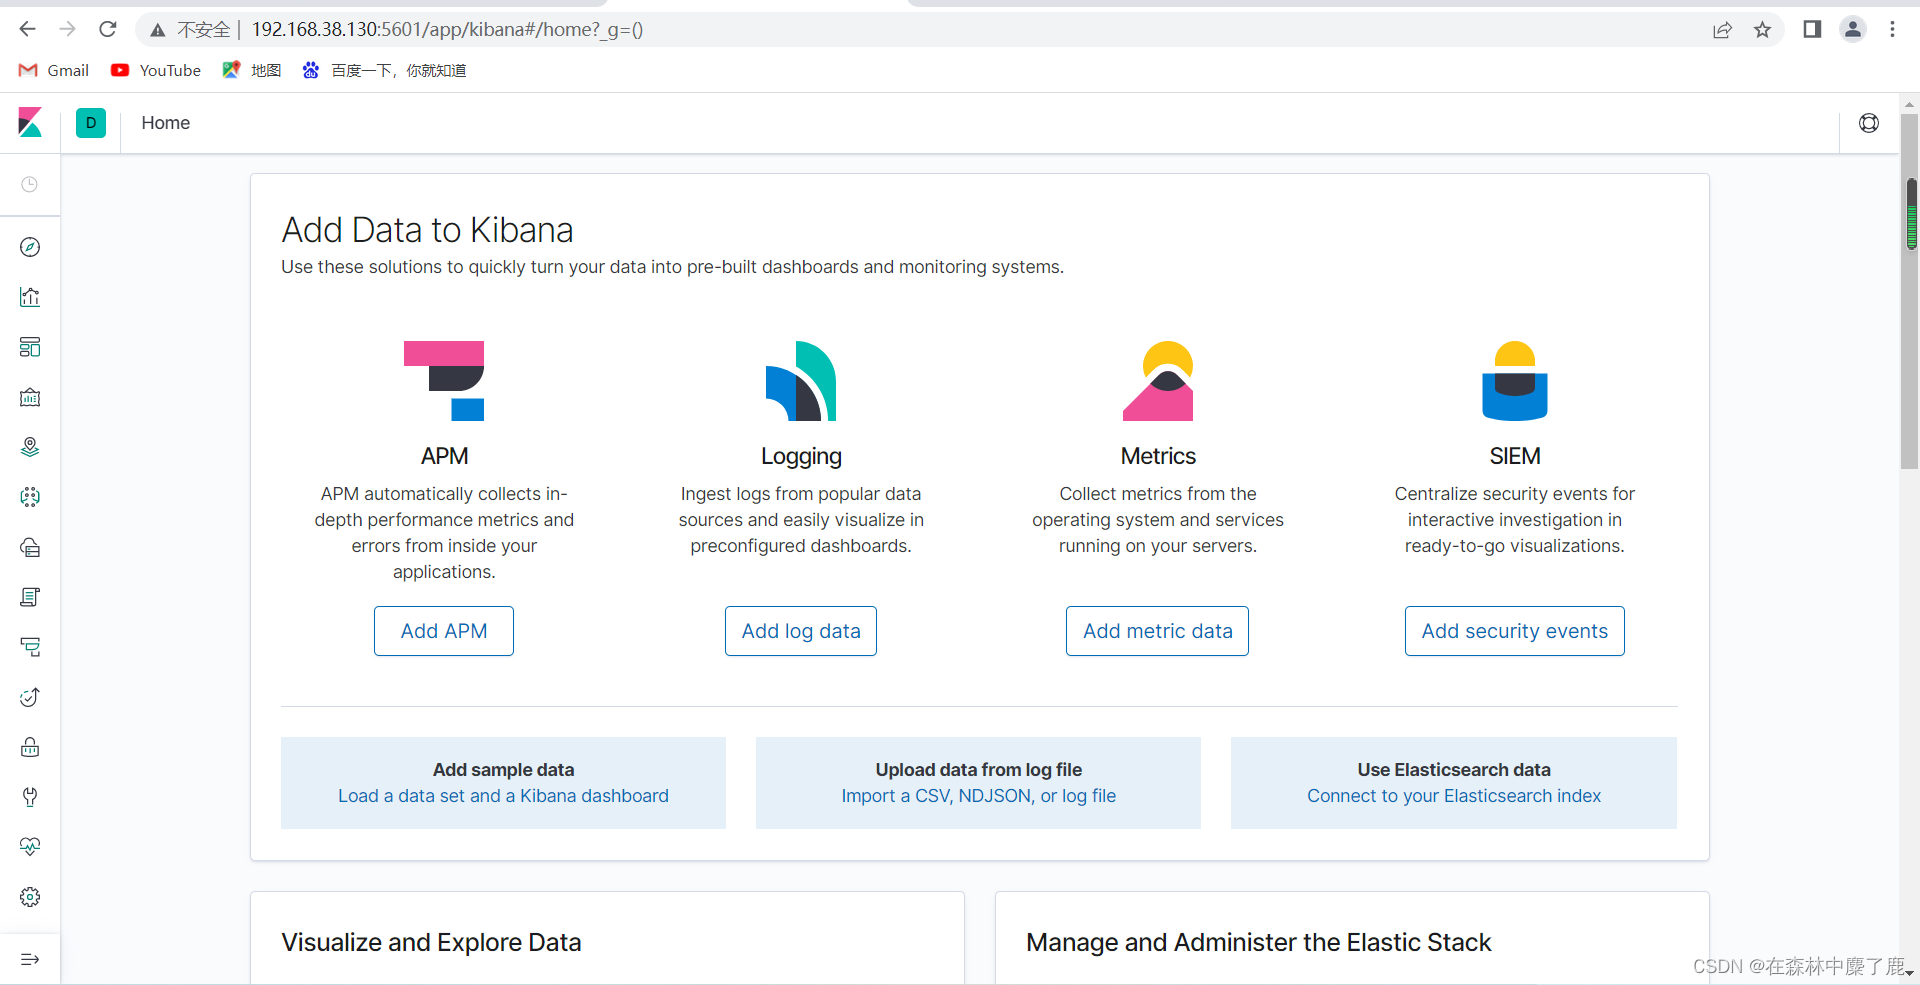Open the browser three-dot menu
This screenshot has height=985, width=1920.
[1892, 29]
